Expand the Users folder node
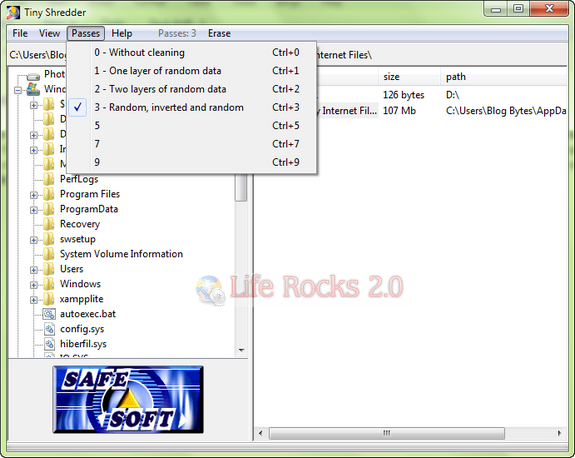The width and height of the screenshot is (575, 458). click(x=34, y=270)
